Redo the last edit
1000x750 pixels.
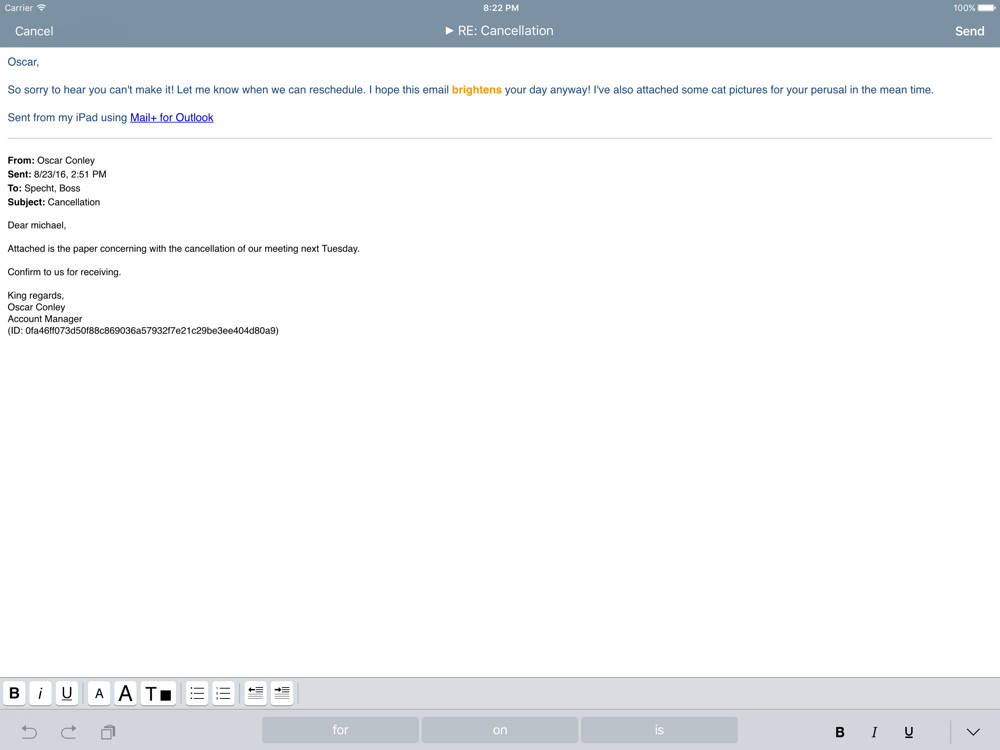click(68, 732)
